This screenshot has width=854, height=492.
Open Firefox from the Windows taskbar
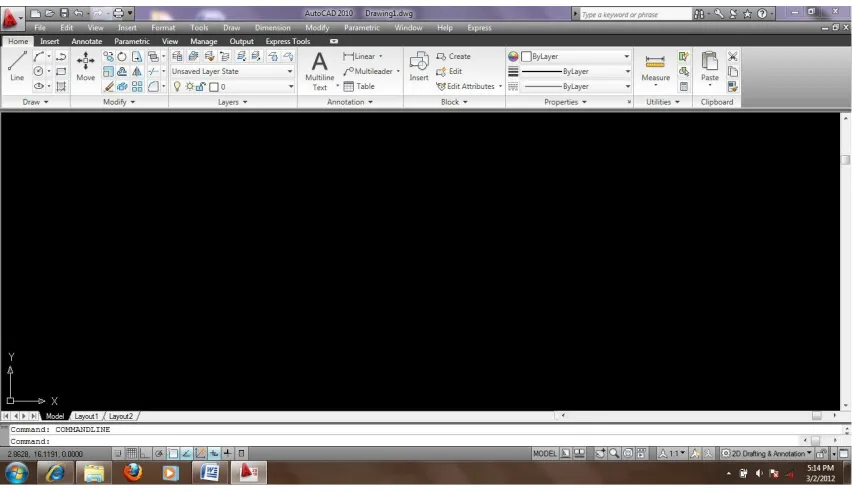[x=132, y=472]
